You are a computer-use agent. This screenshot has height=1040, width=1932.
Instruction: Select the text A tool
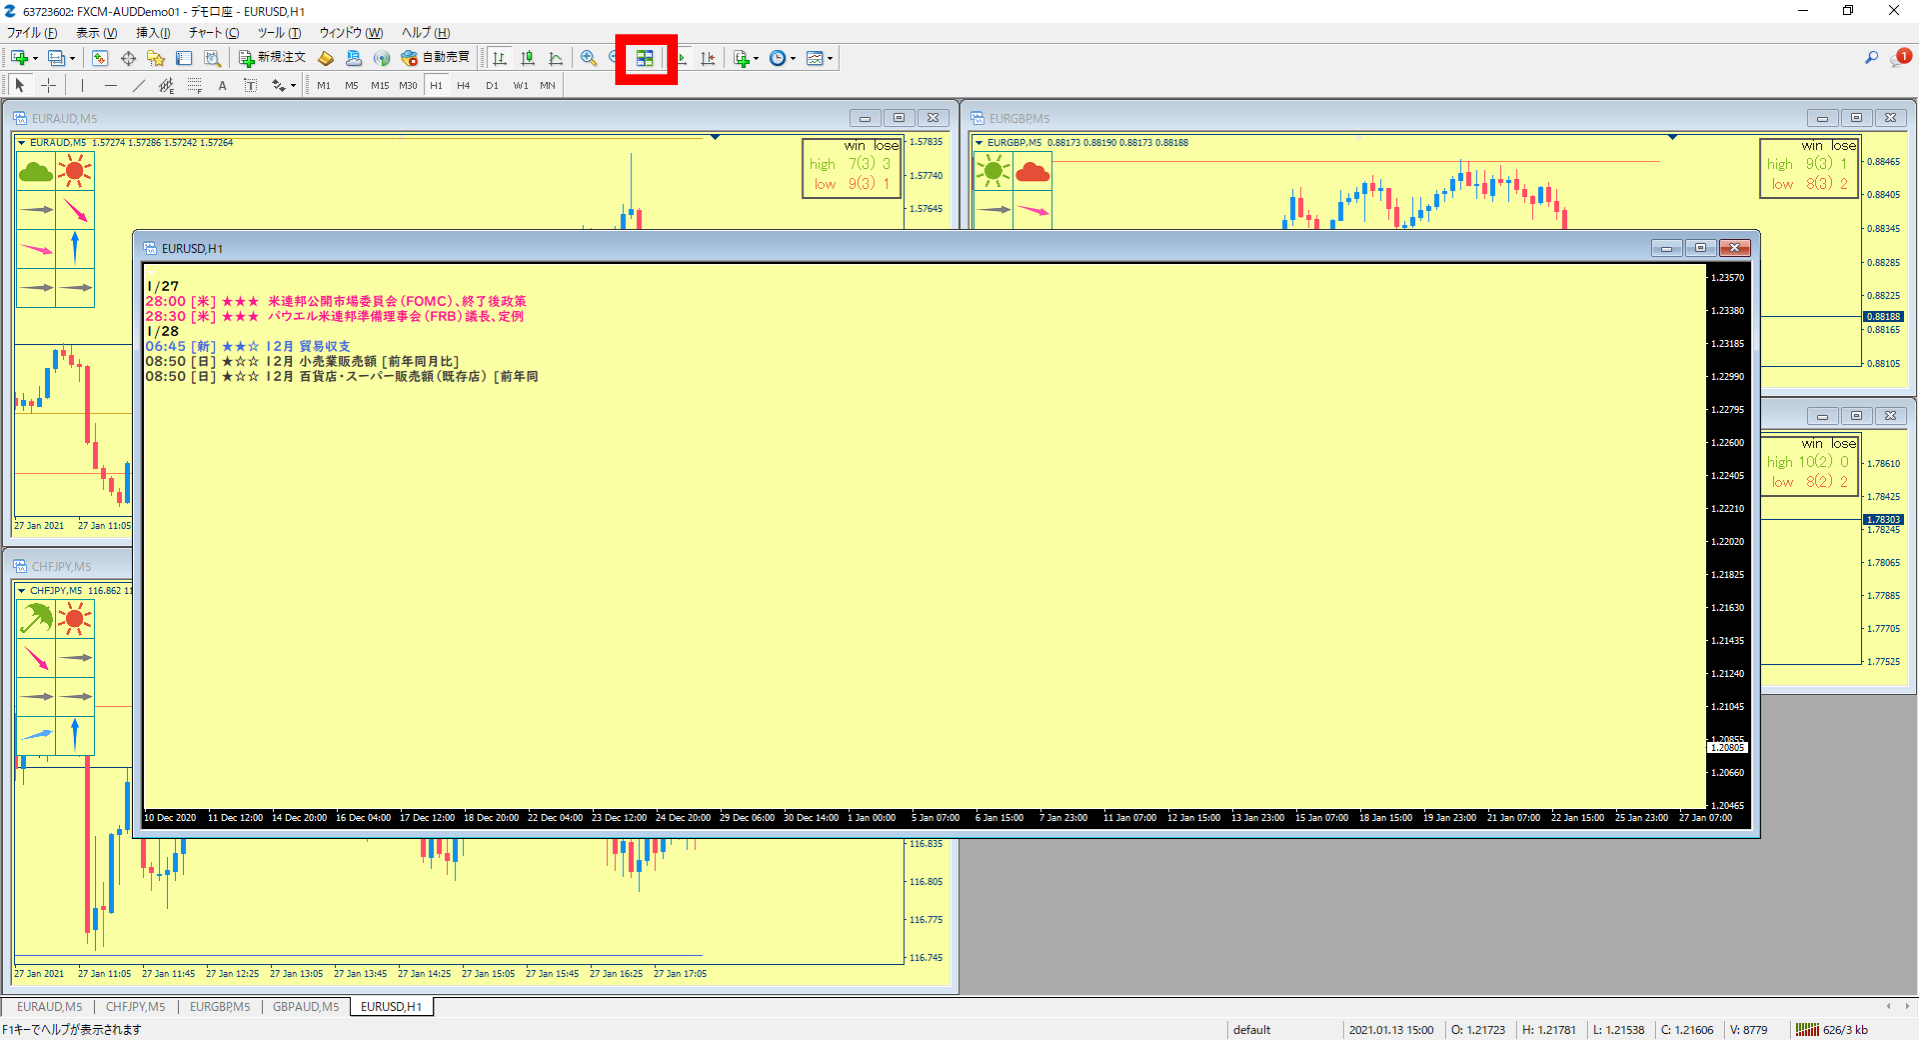[222, 85]
